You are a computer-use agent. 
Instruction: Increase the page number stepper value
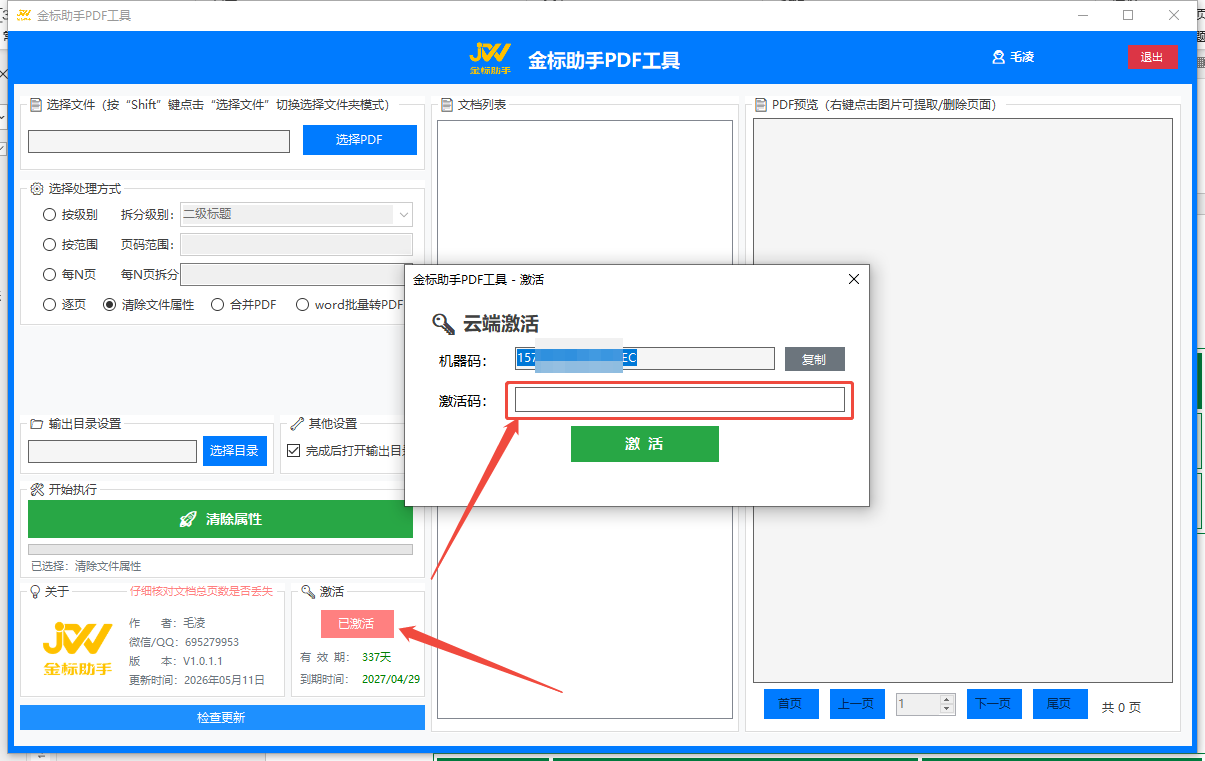(x=947, y=699)
